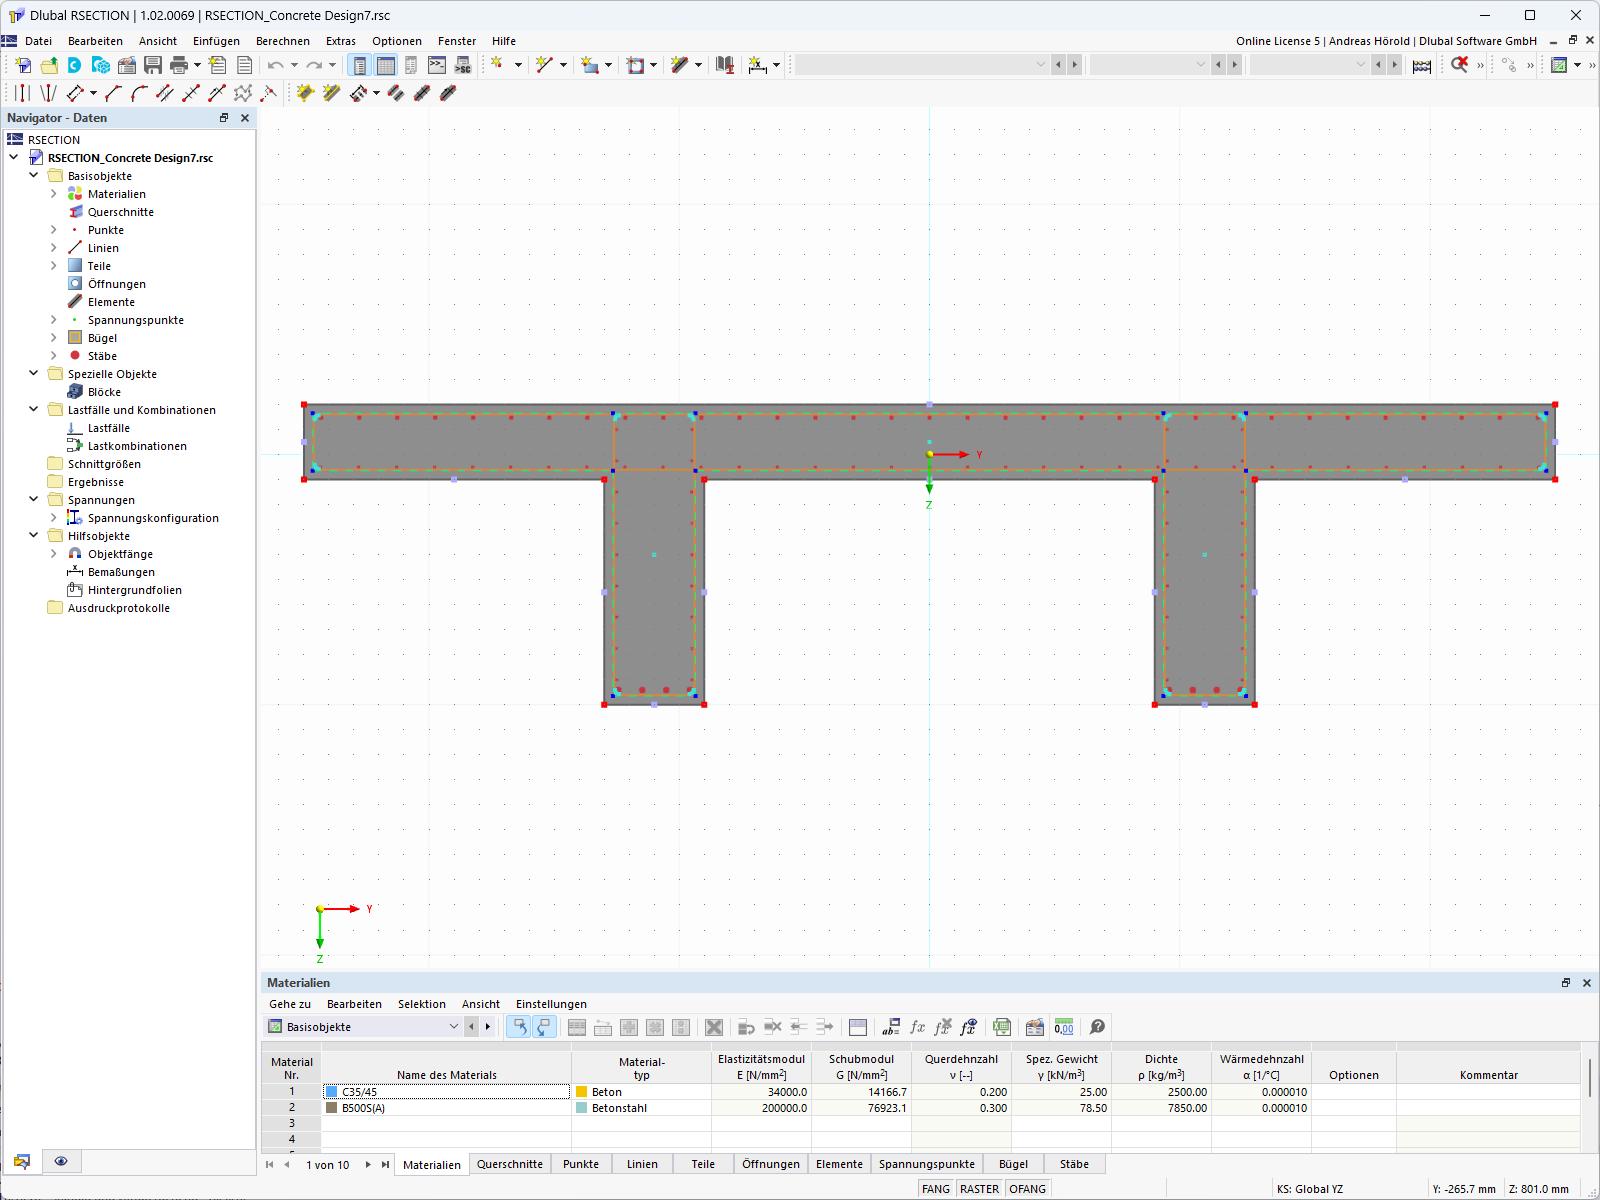Open the EDIT console (>SC icon)
This screenshot has width=1600, height=1200.
click(463, 65)
